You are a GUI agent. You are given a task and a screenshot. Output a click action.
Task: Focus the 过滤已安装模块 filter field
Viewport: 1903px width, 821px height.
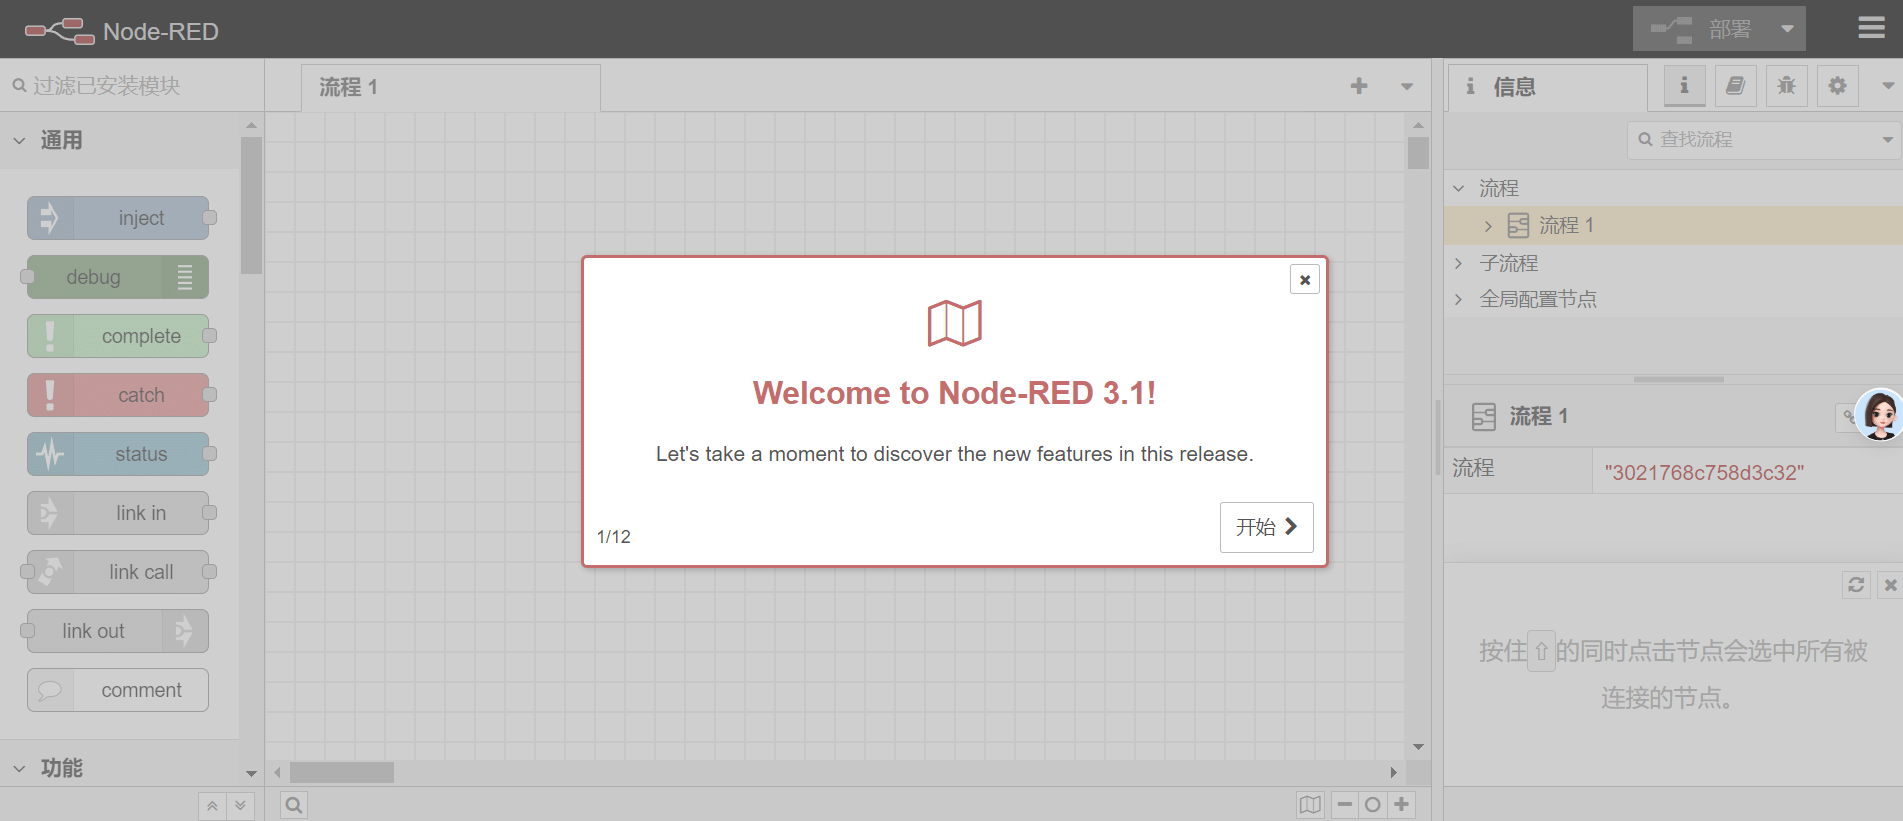click(x=132, y=86)
